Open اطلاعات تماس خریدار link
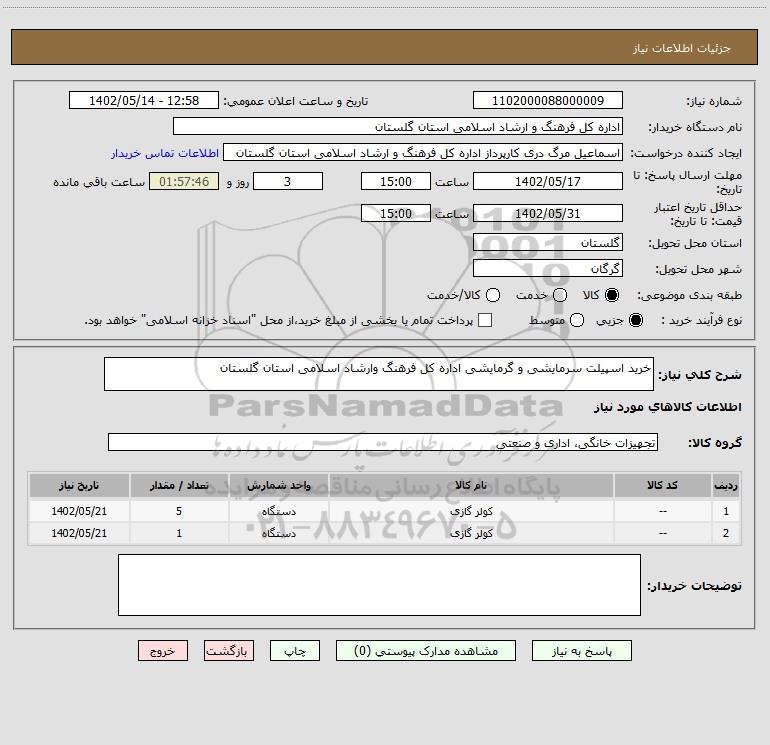The height and width of the screenshot is (745, 770). point(165,153)
